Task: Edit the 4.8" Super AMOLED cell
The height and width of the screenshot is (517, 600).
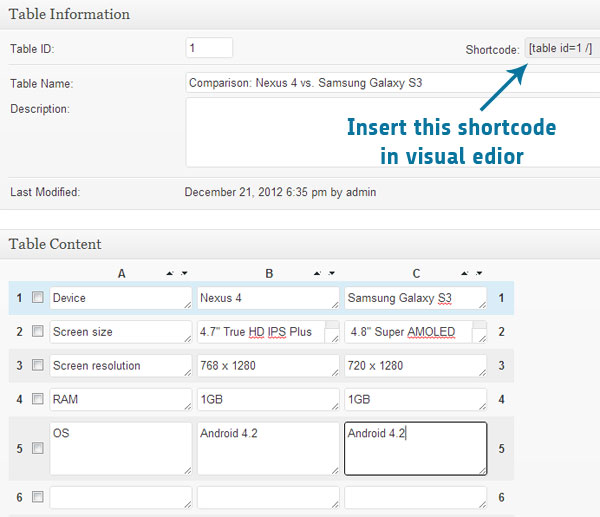Action: pos(416,332)
